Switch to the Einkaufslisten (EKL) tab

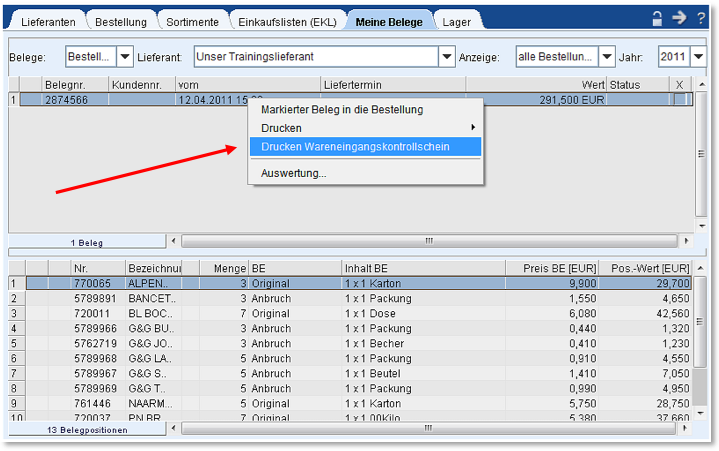click(288, 21)
